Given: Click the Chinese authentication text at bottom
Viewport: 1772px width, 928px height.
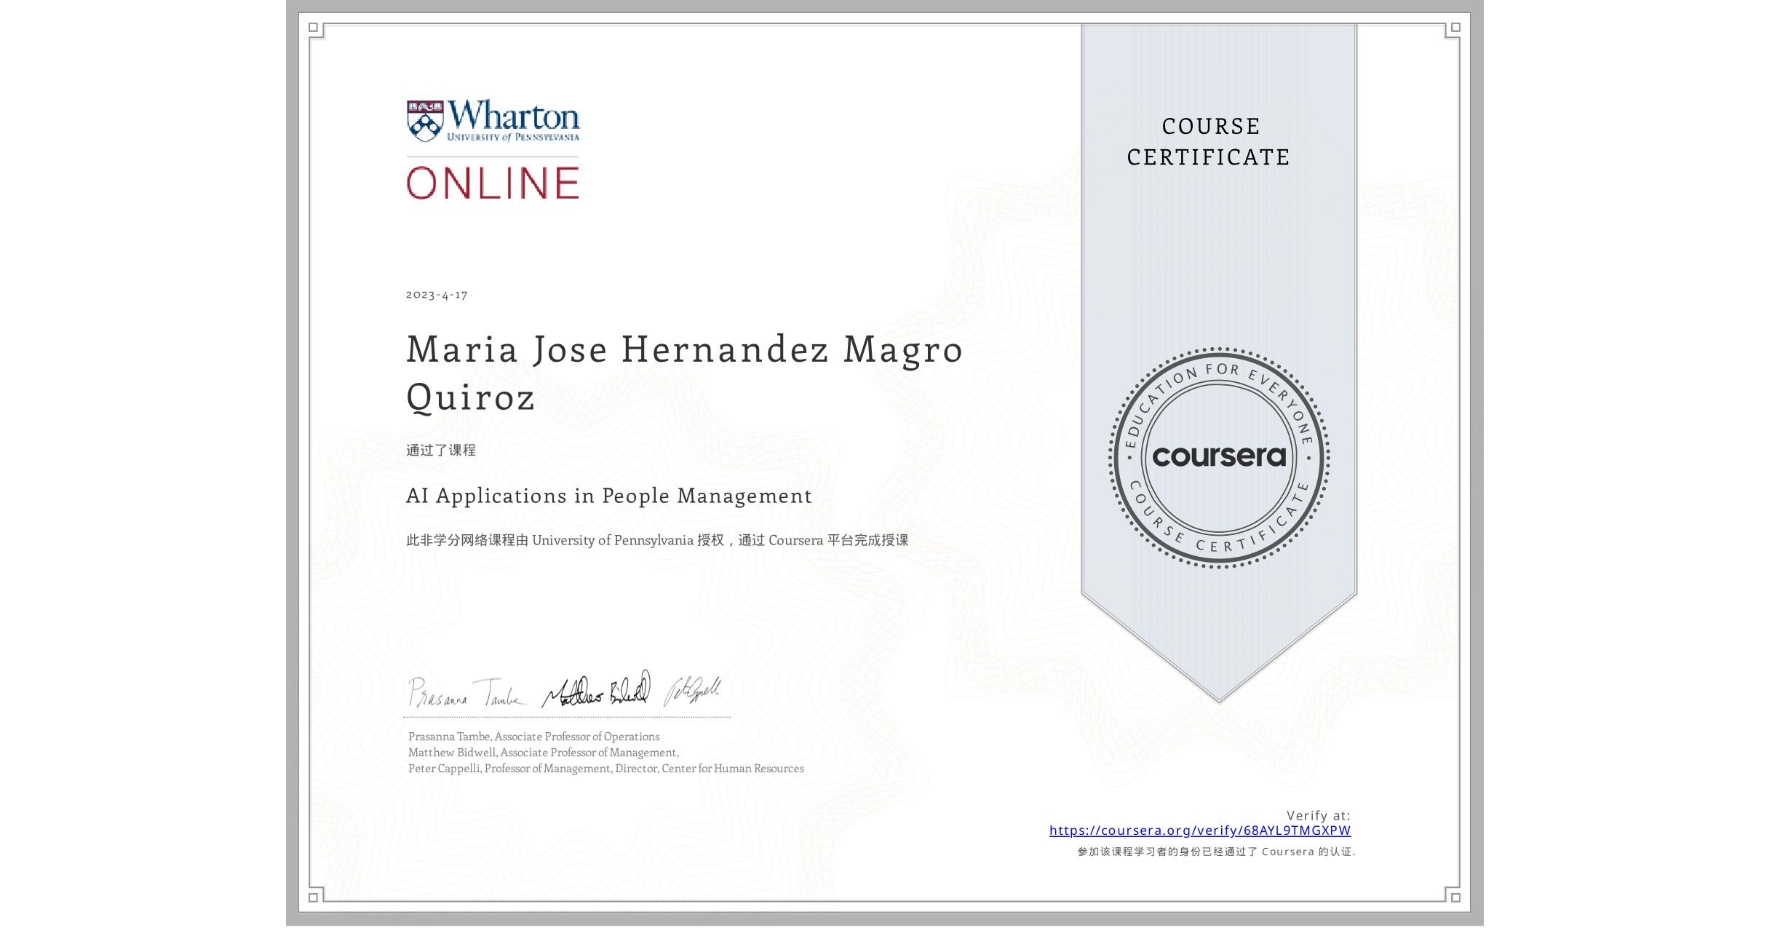Looking at the screenshot, I should click(1216, 852).
